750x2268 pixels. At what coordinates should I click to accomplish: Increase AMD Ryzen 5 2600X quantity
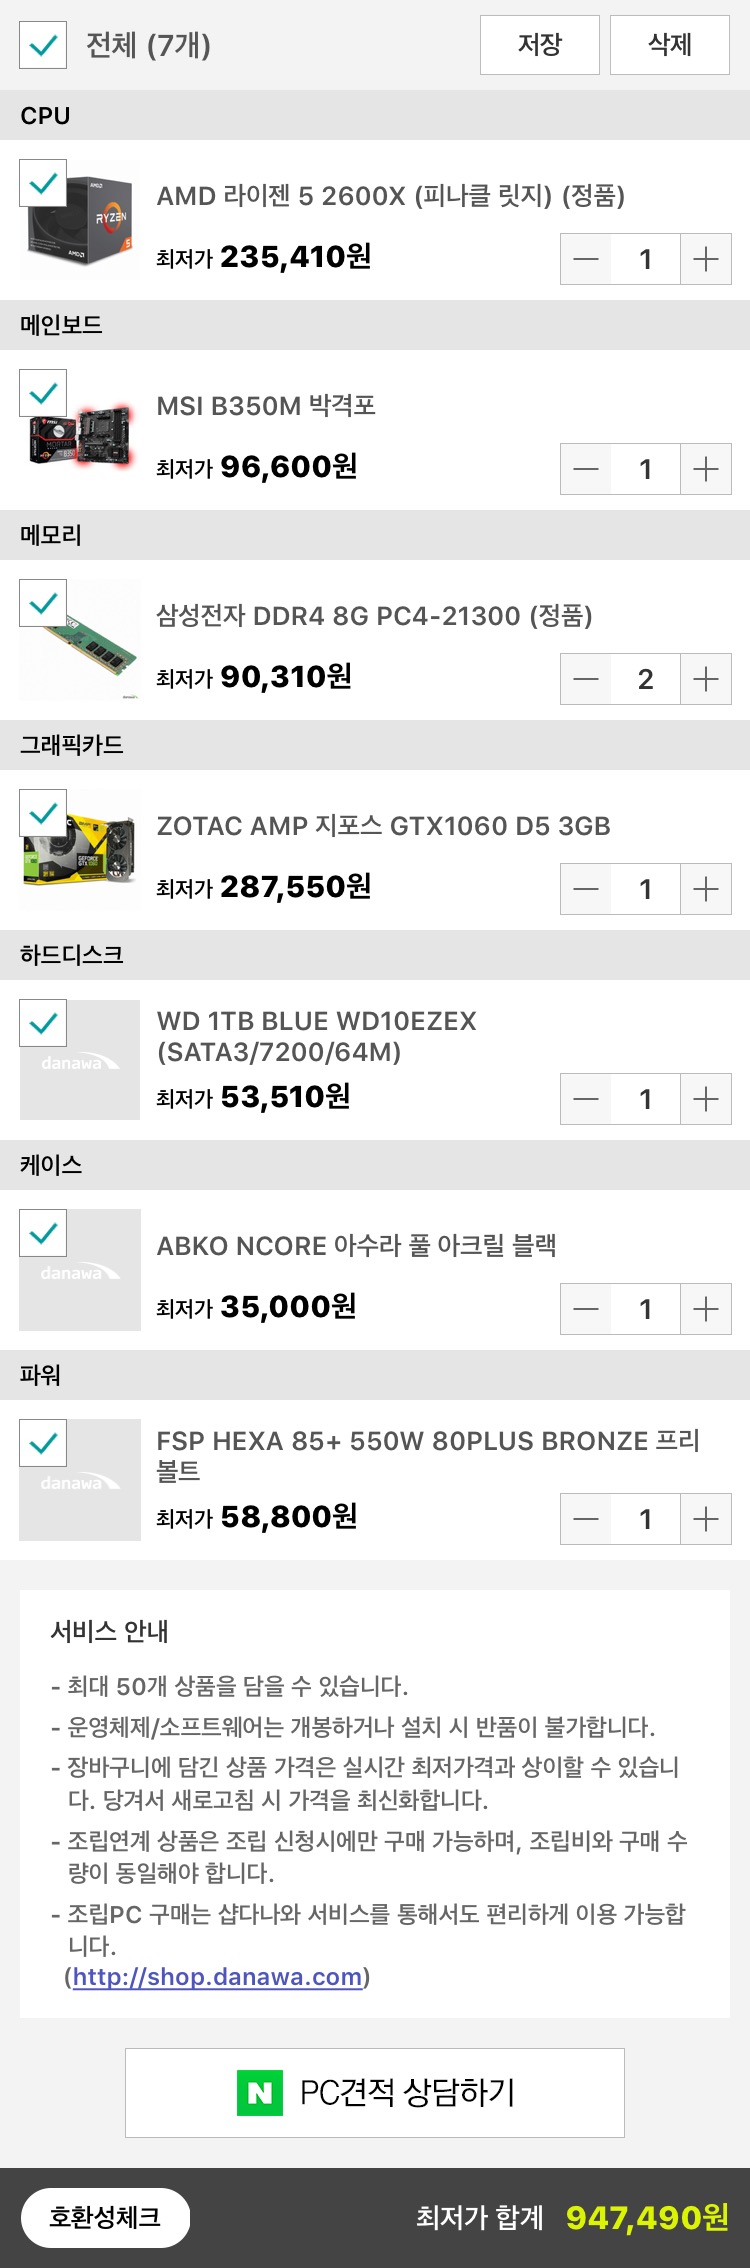(706, 259)
